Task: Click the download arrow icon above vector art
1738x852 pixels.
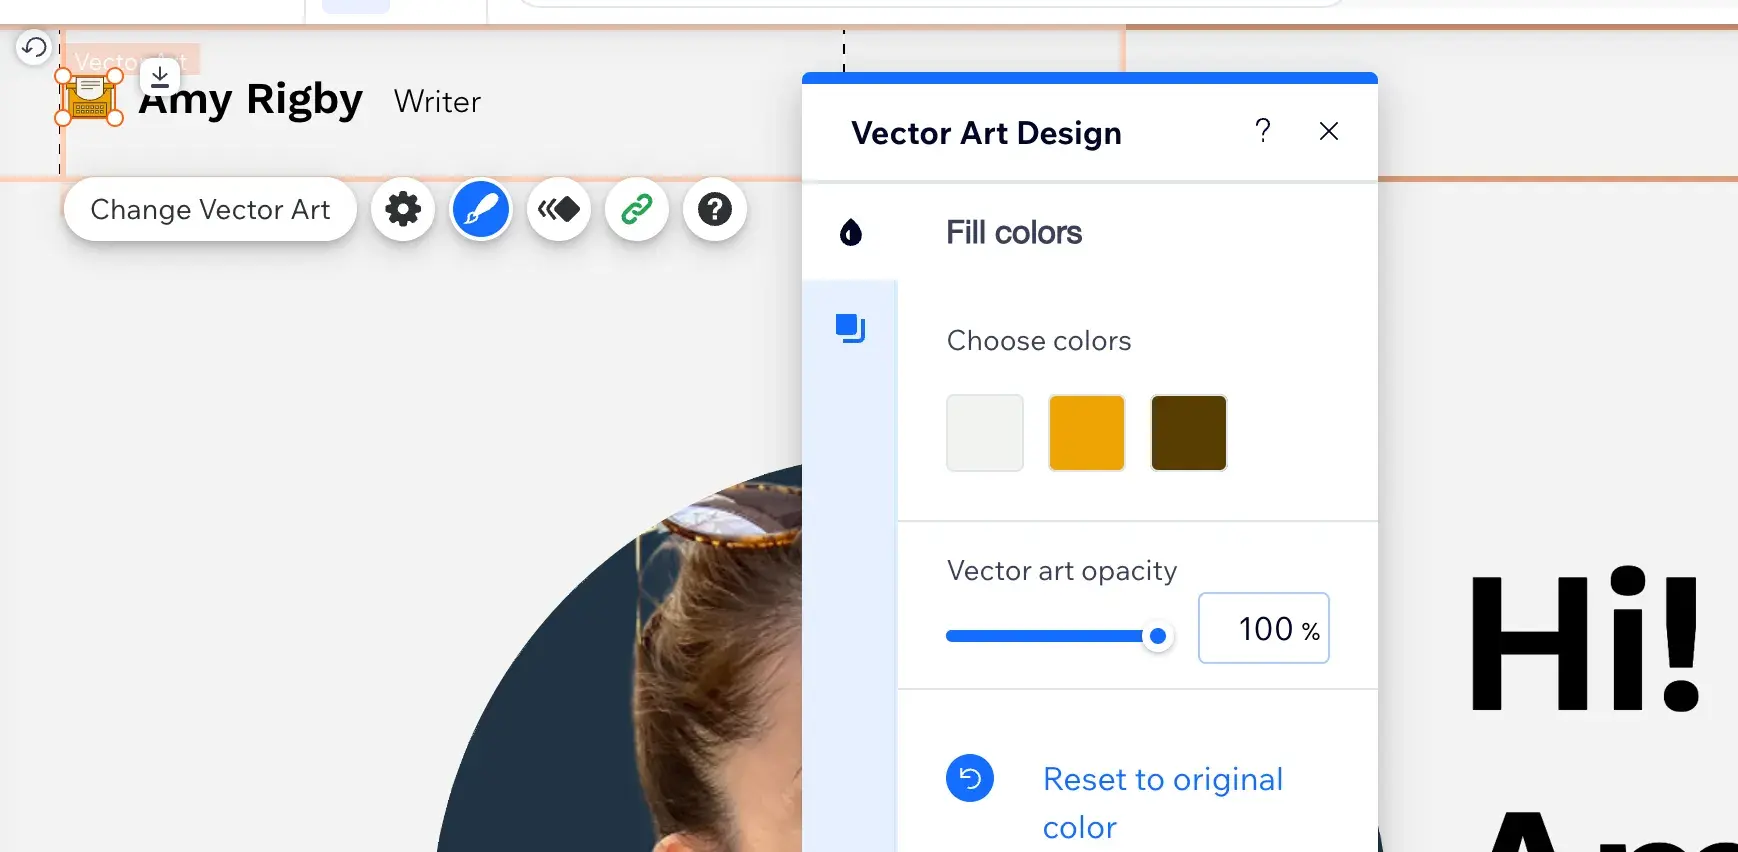Action: click(160, 76)
